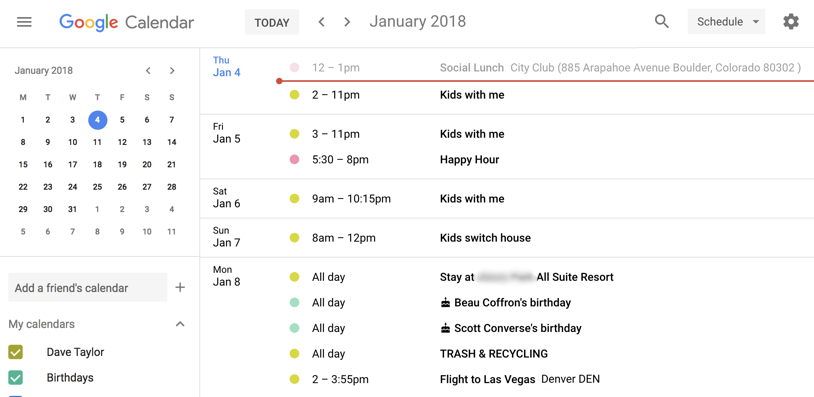Collapse the My calendars section
This screenshot has height=397, width=814.
180,324
